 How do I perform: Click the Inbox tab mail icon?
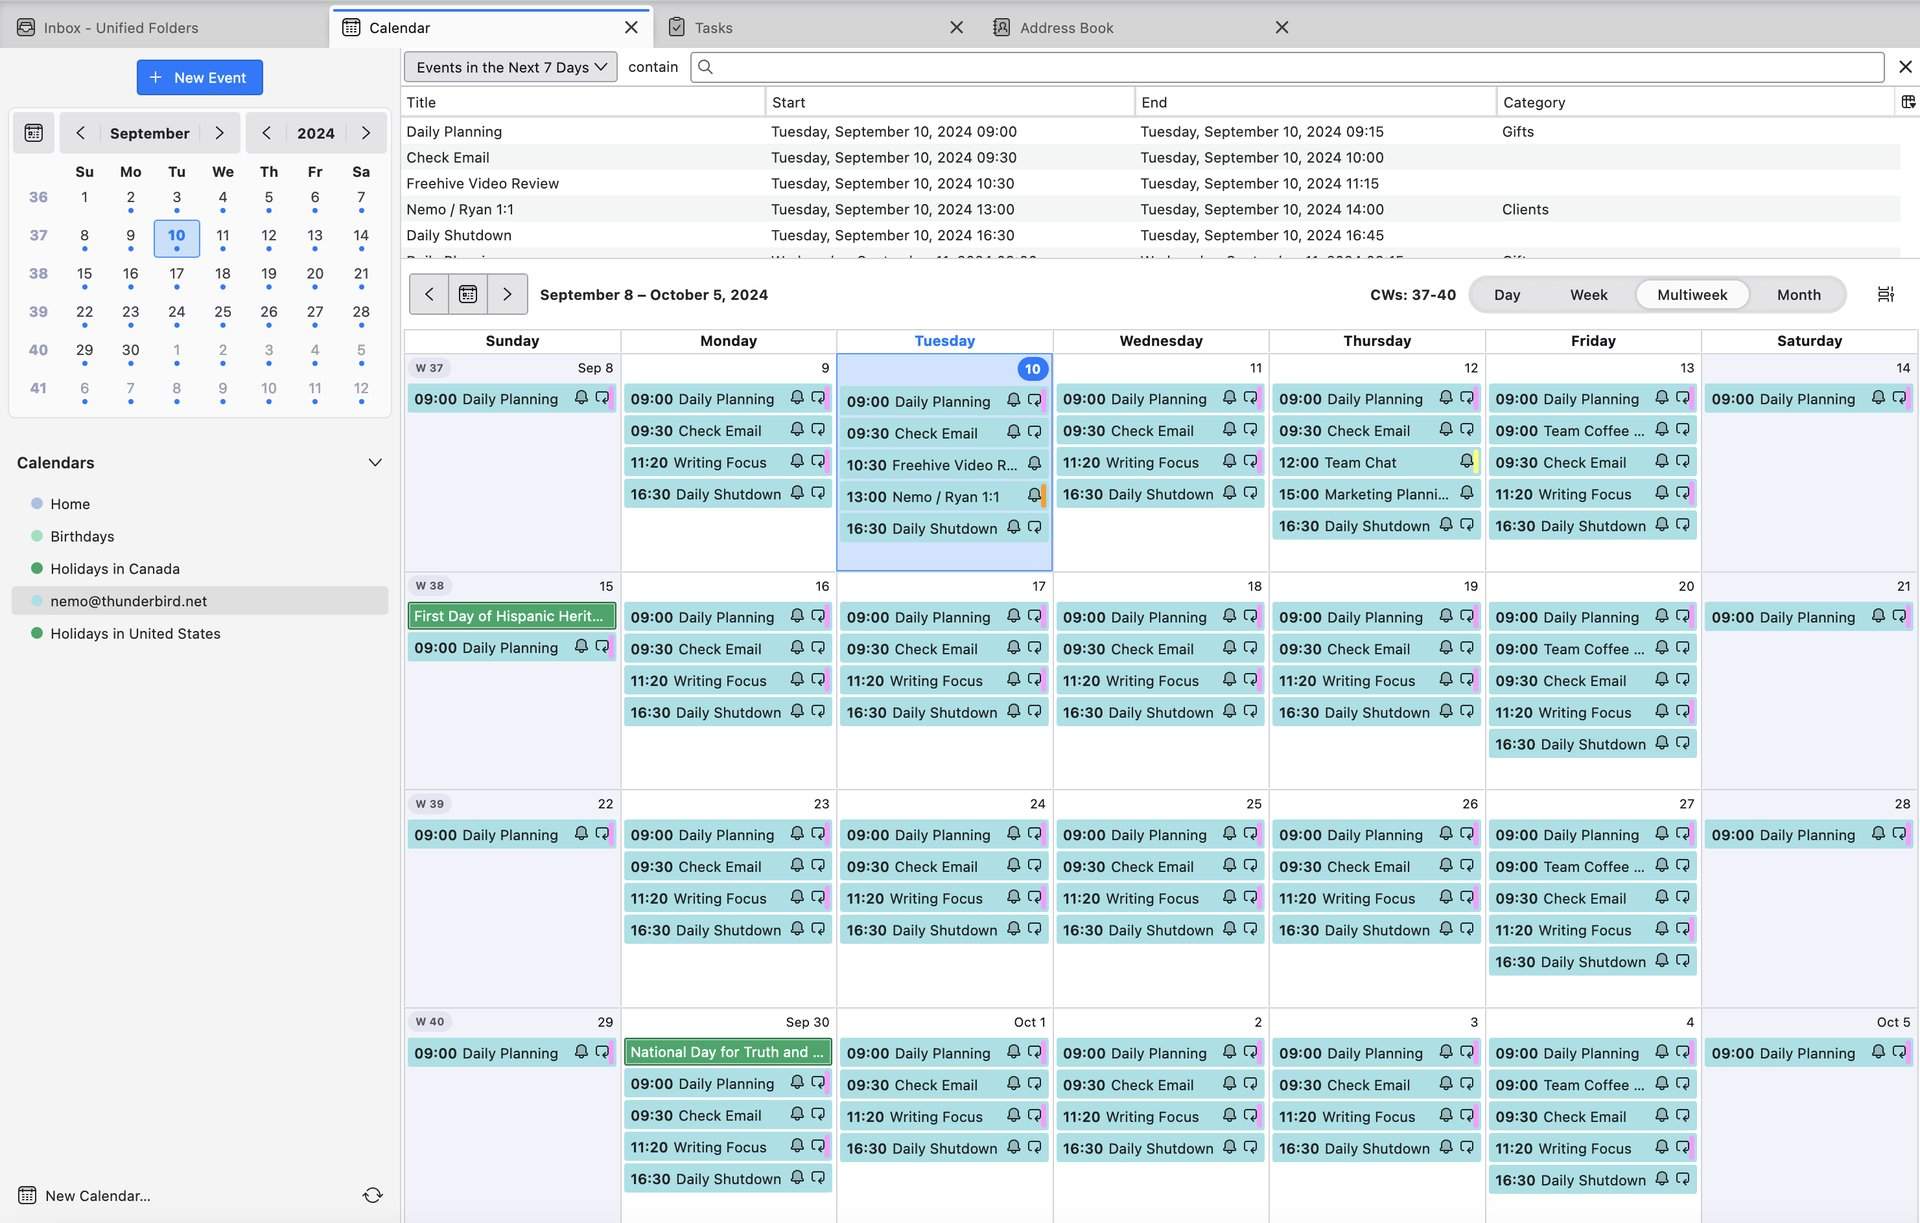[x=26, y=27]
